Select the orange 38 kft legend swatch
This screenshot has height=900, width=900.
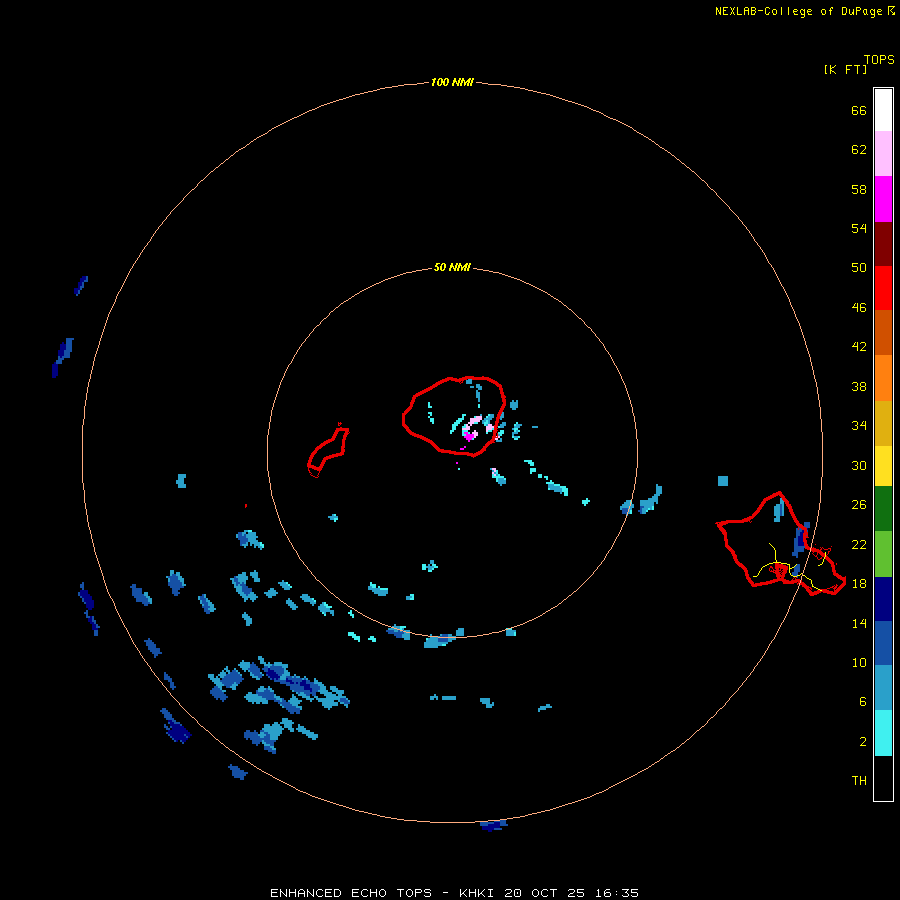pos(883,378)
